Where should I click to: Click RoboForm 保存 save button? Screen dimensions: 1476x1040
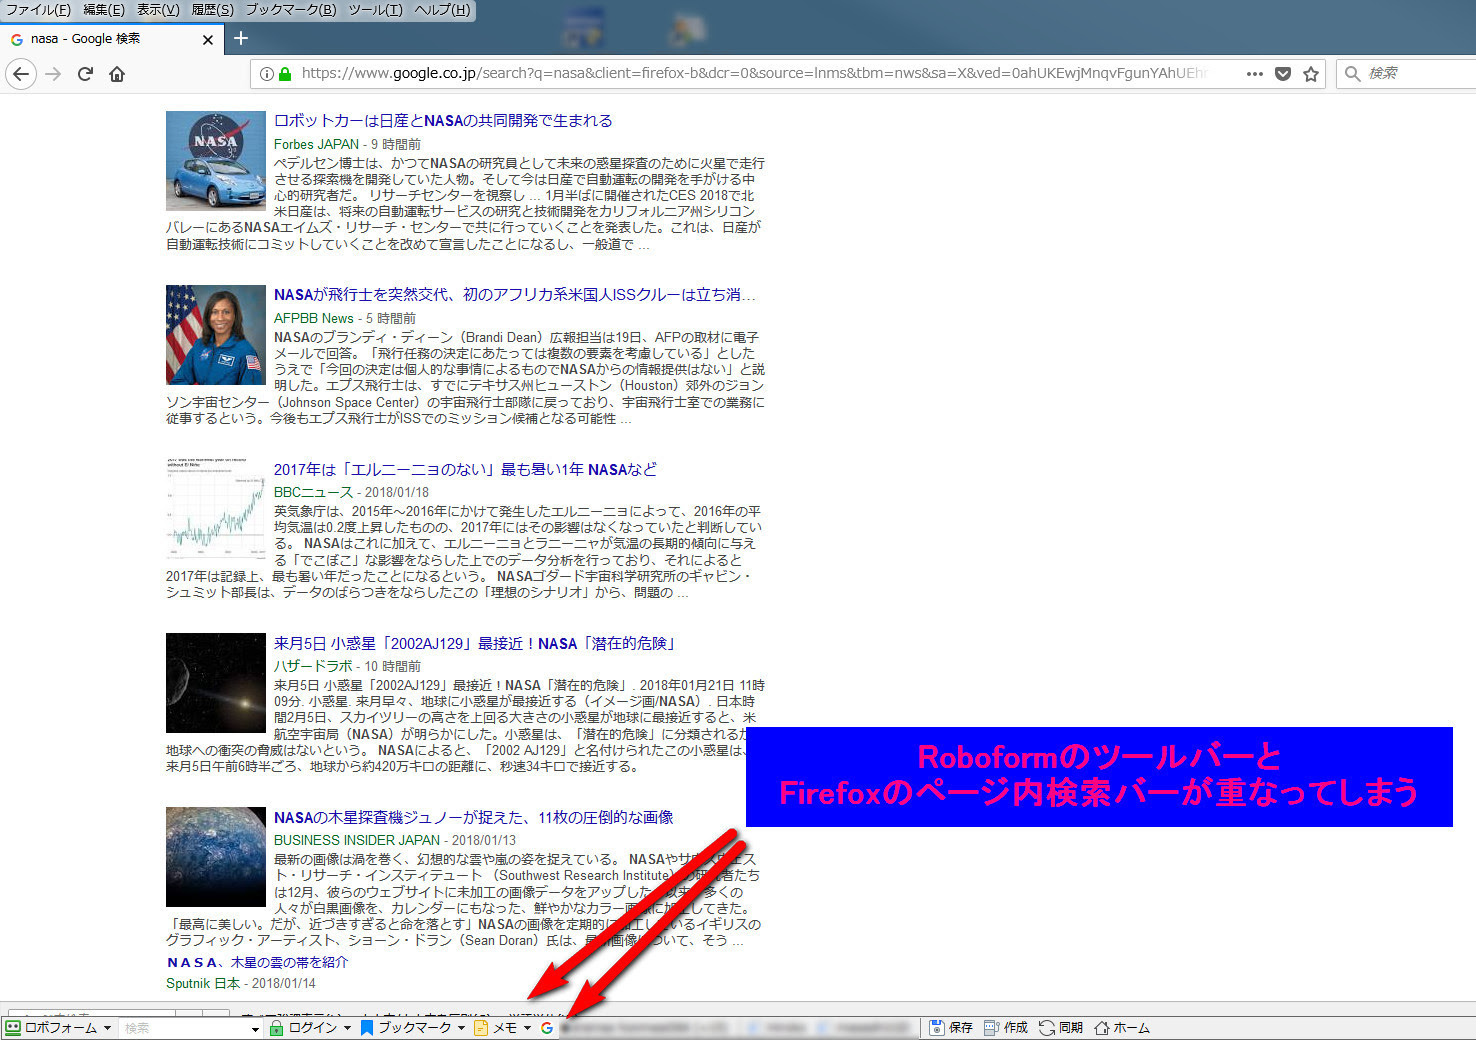click(951, 1028)
